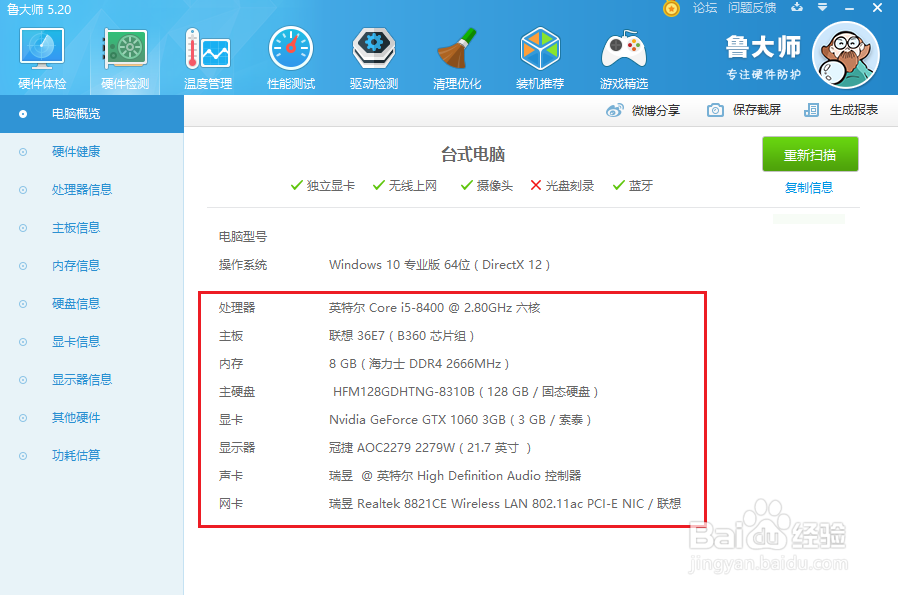Launch 性能测试 performance test

(x=291, y=58)
